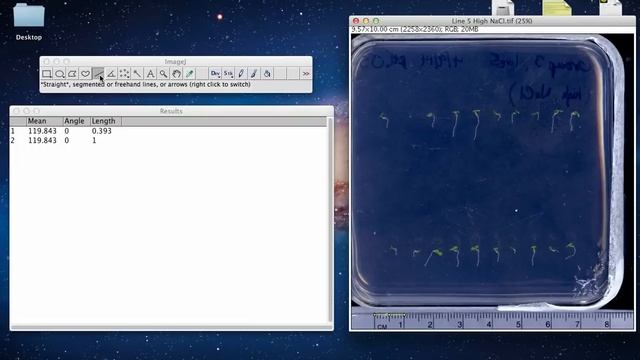Open the Stk stacks menu tool
The image size is (640, 360).
click(x=228, y=73)
